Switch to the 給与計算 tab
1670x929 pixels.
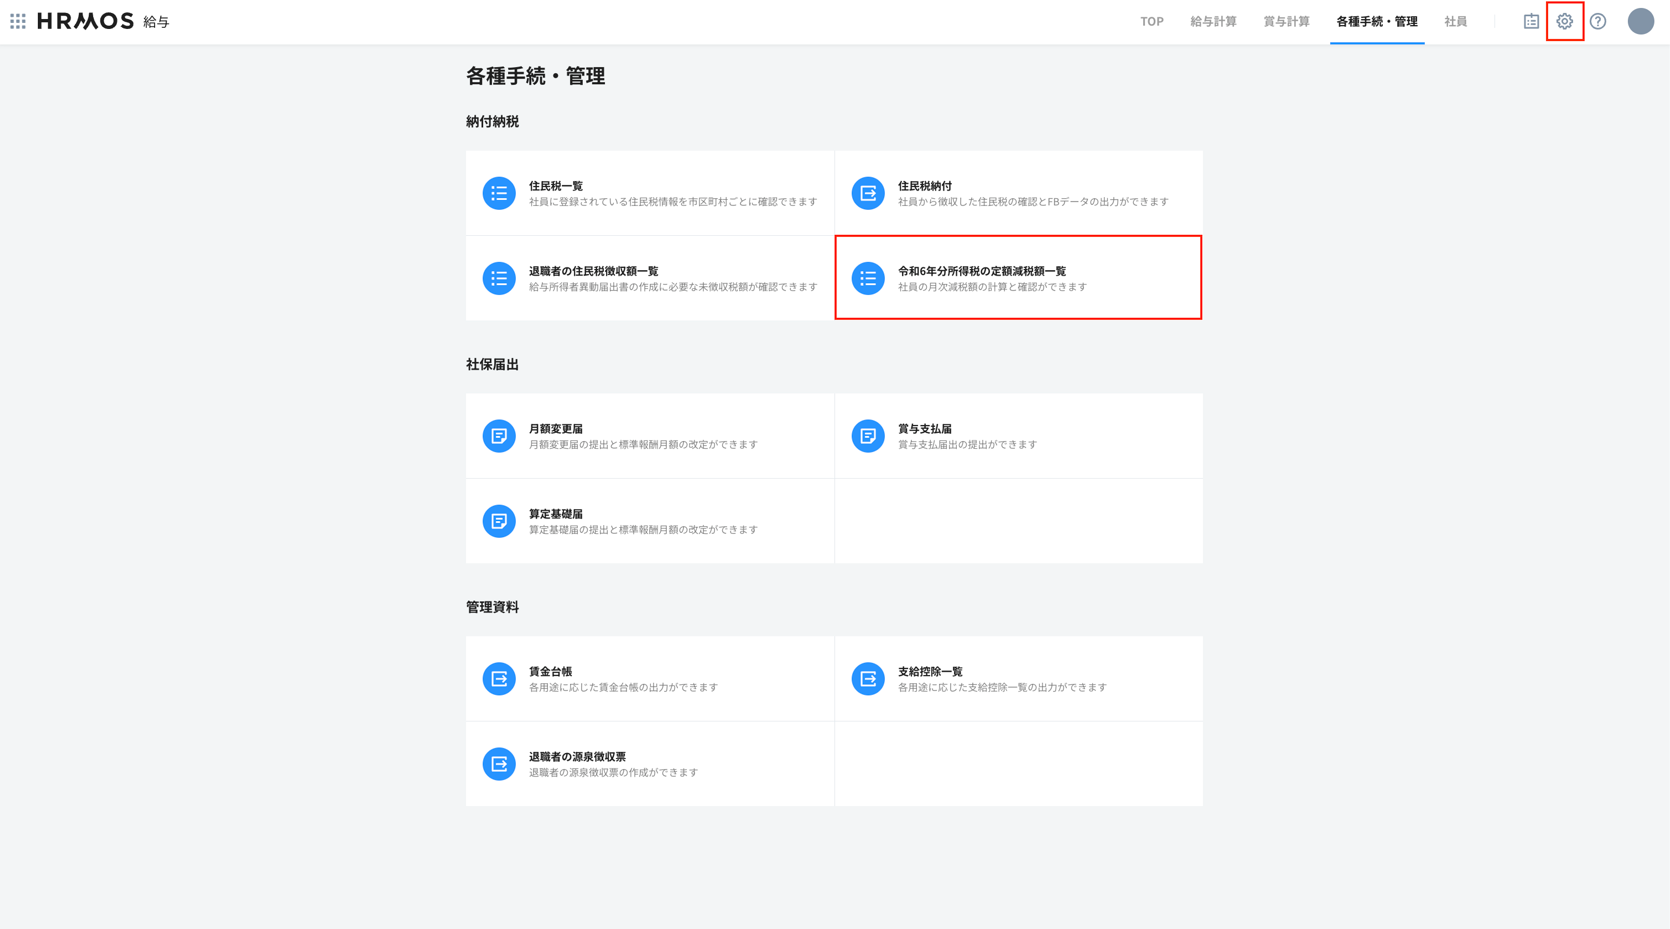pyautogui.click(x=1213, y=21)
